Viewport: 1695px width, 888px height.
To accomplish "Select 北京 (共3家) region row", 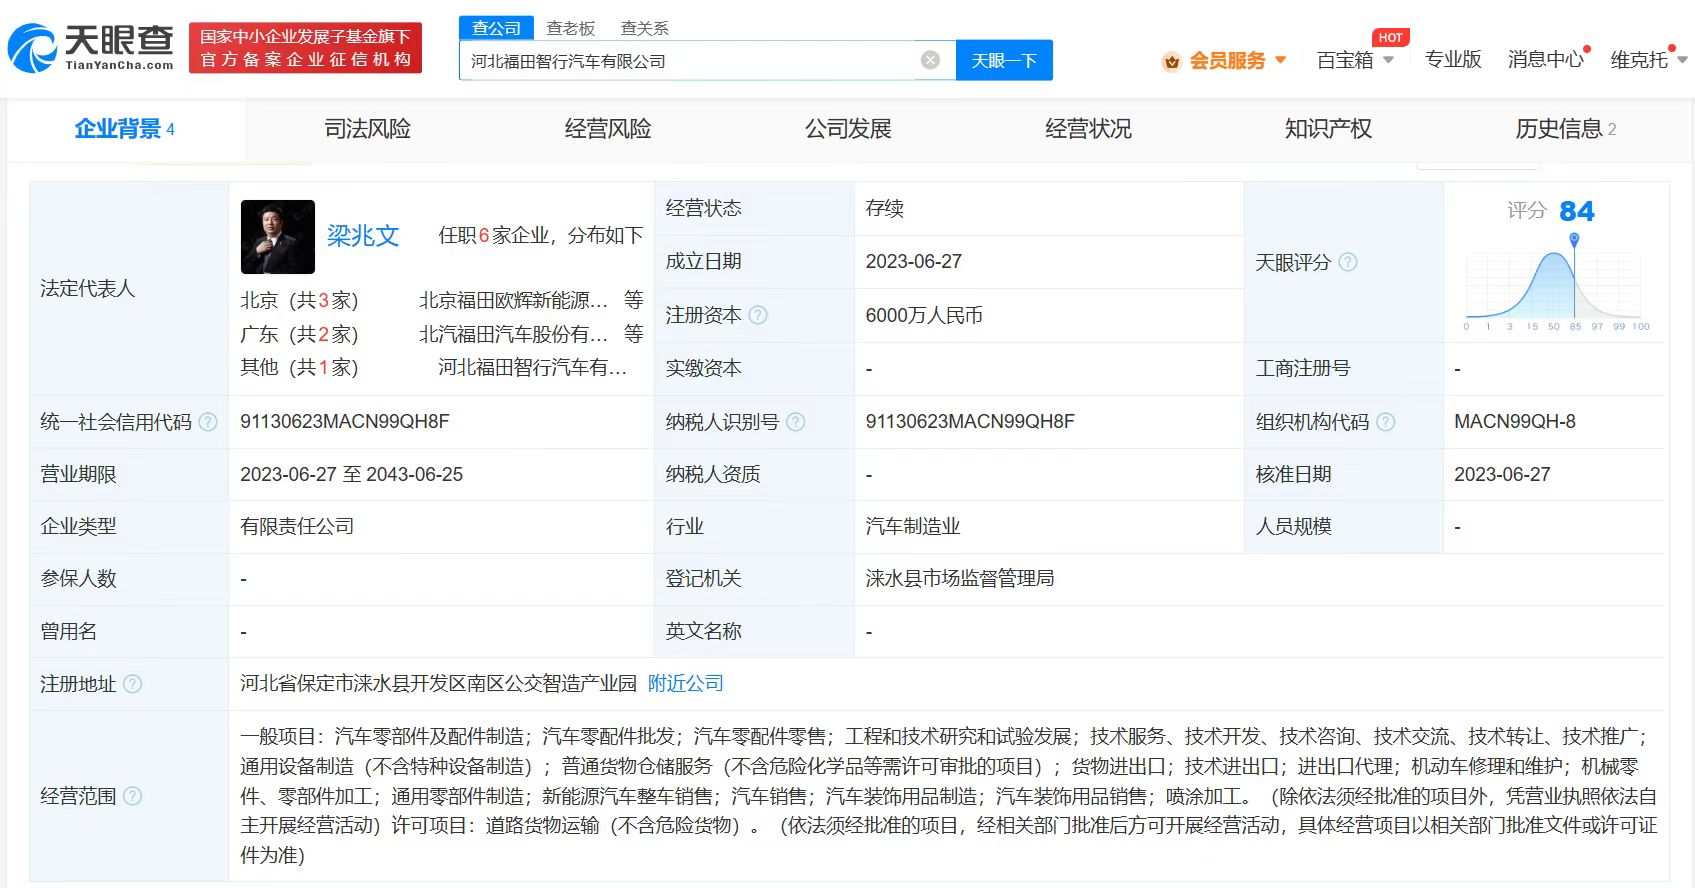I will click(299, 300).
